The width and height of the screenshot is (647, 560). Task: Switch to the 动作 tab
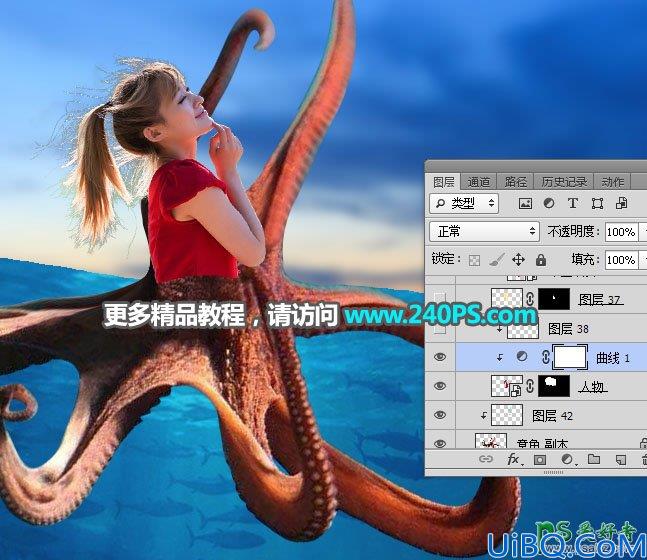pos(612,182)
